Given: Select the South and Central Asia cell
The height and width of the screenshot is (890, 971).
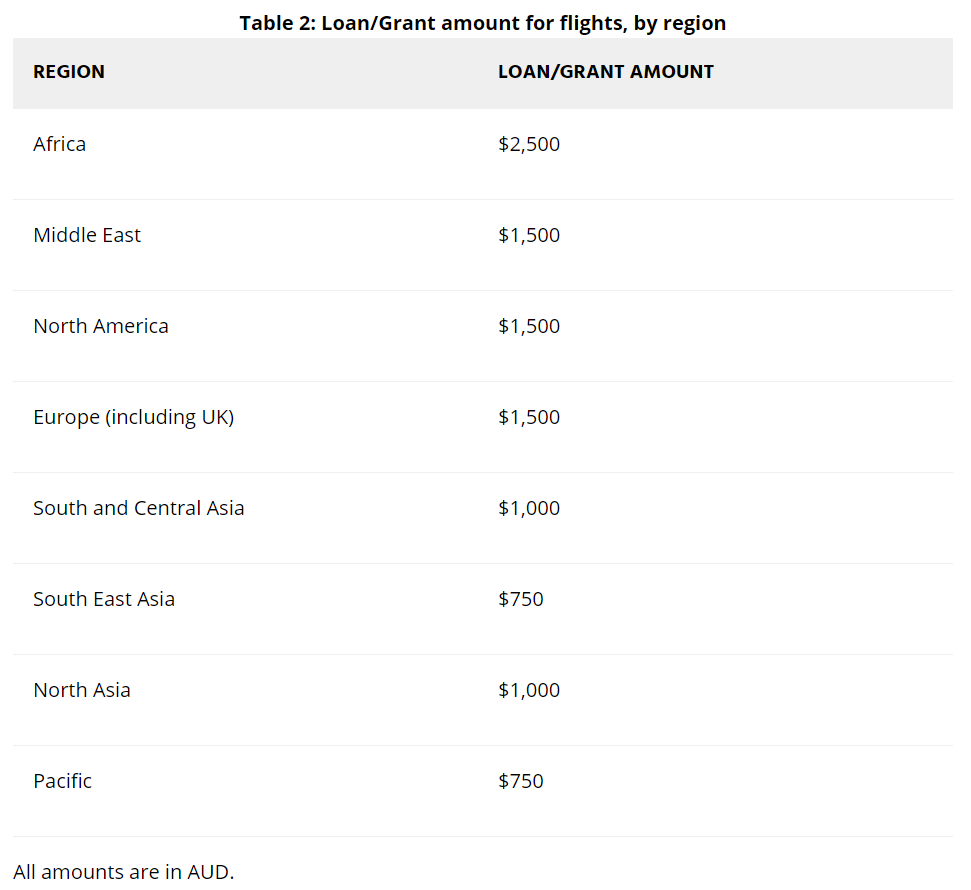Looking at the screenshot, I should (139, 508).
